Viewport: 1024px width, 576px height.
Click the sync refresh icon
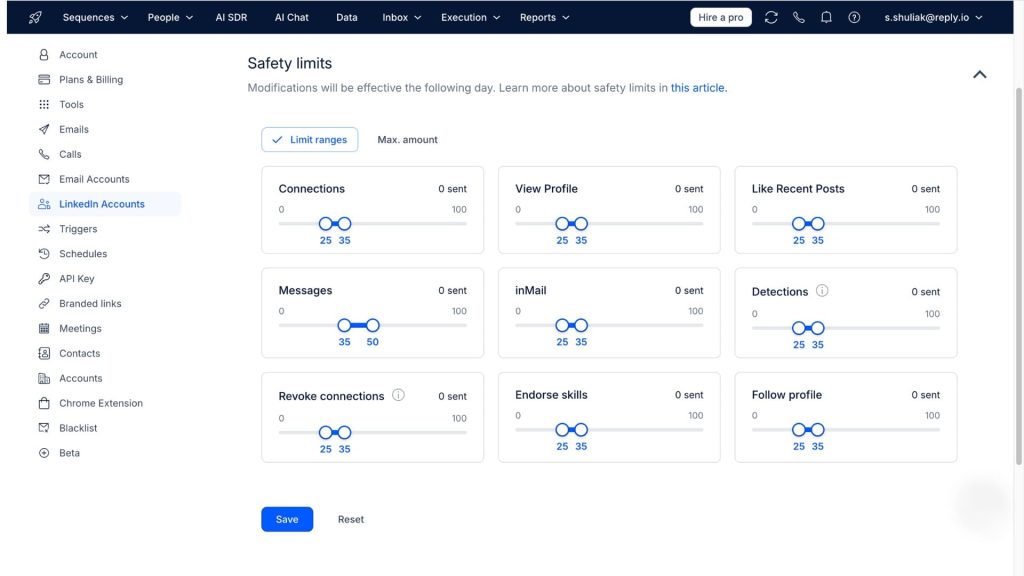[x=771, y=18]
